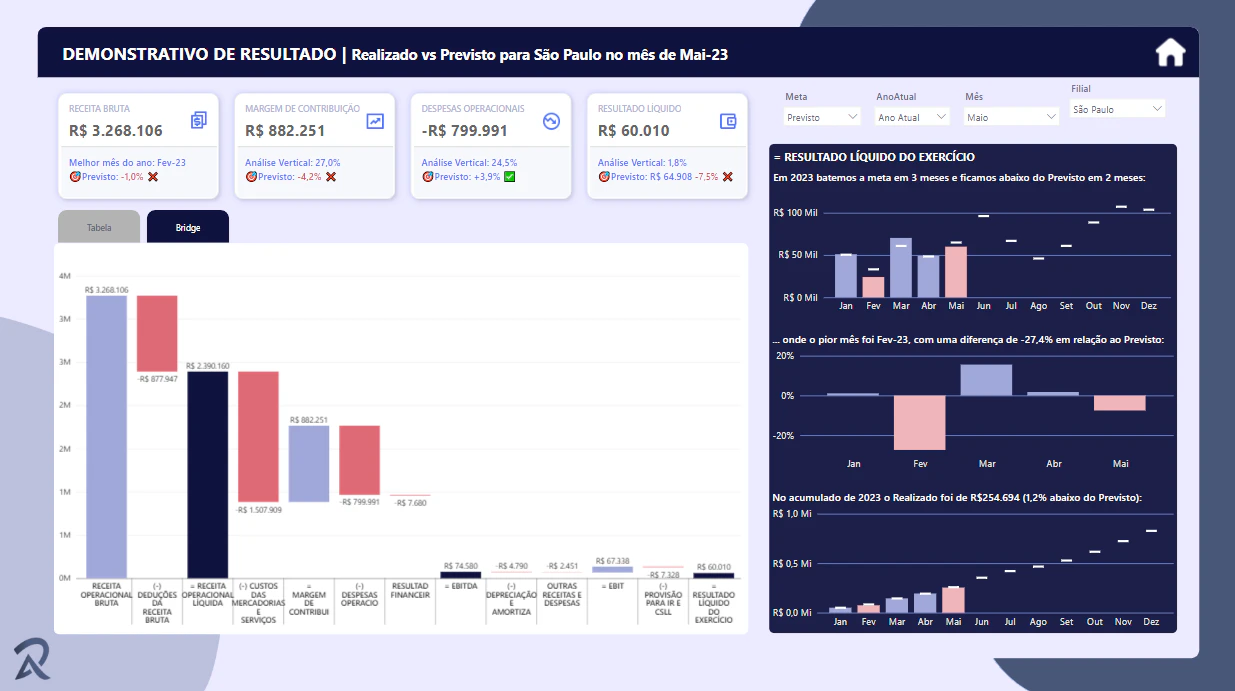Select the Bridge tab

188,227
